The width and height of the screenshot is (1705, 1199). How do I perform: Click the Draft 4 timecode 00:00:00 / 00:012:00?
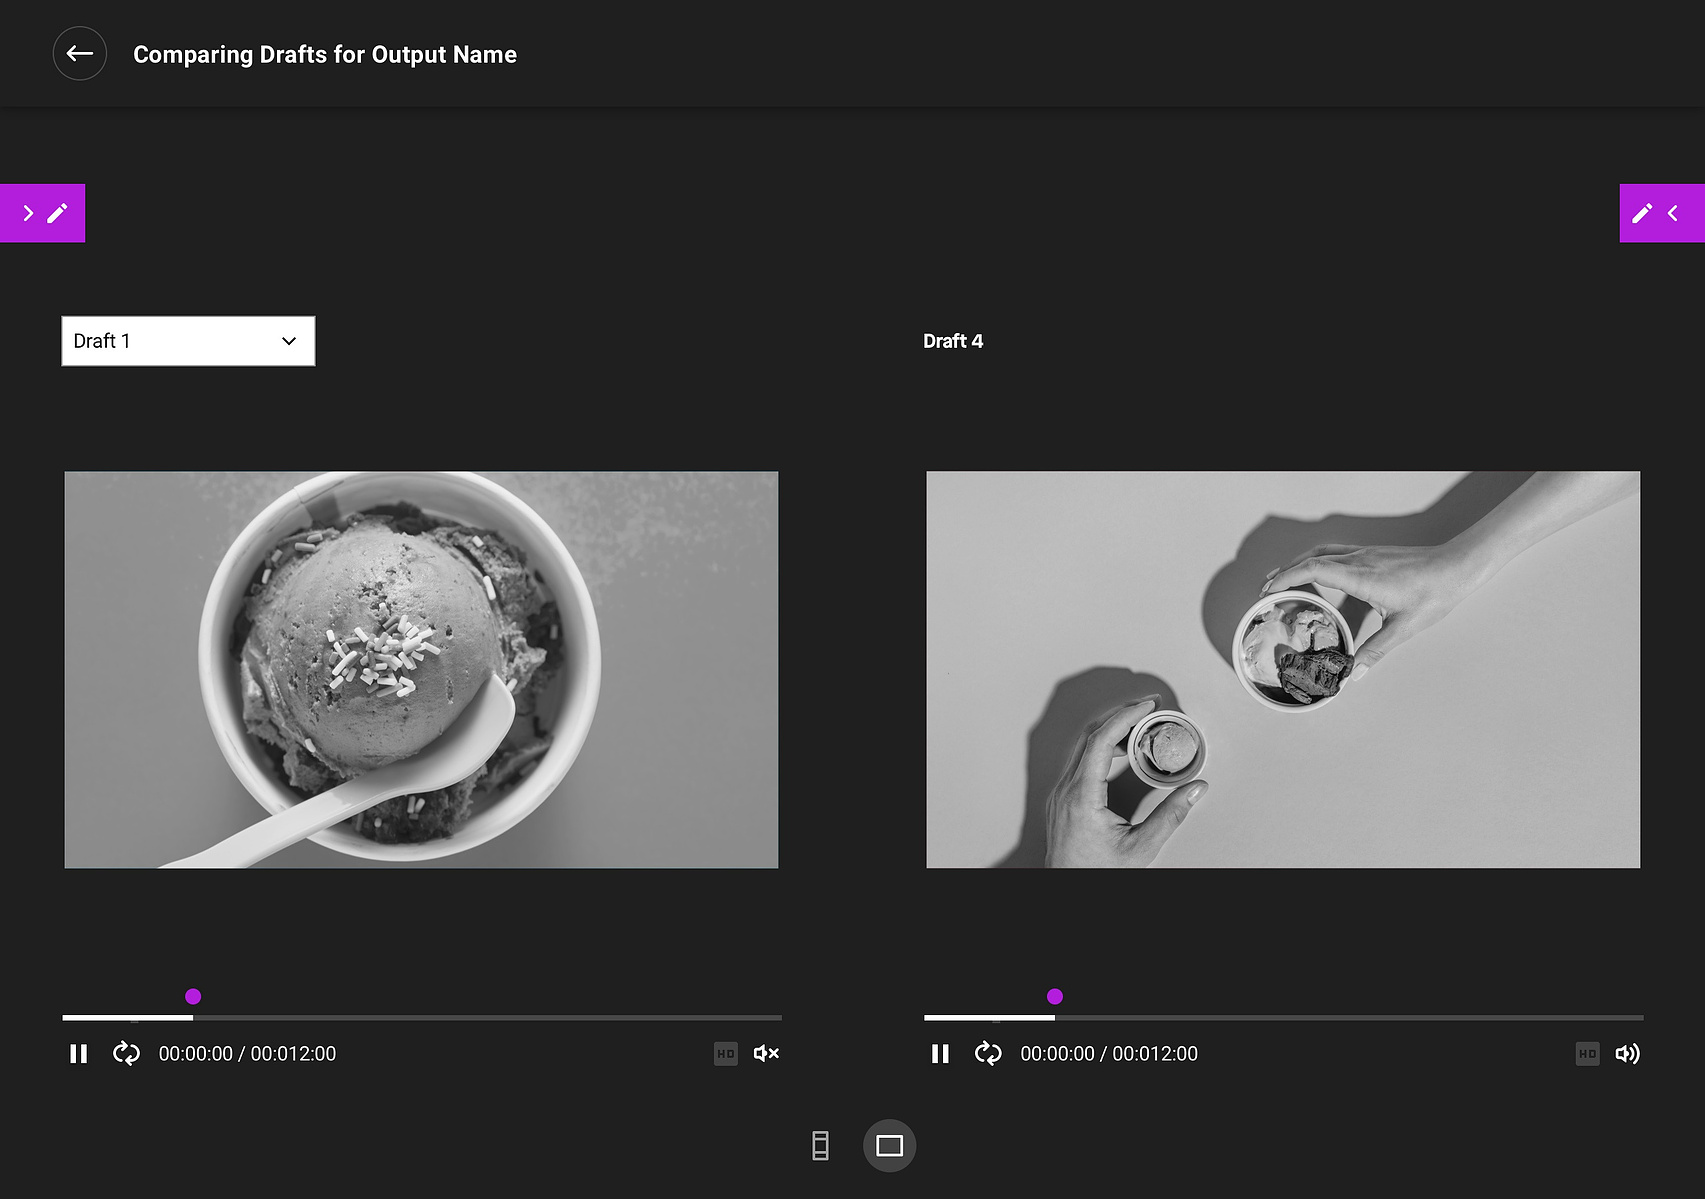click(x=1109, y=1053)
